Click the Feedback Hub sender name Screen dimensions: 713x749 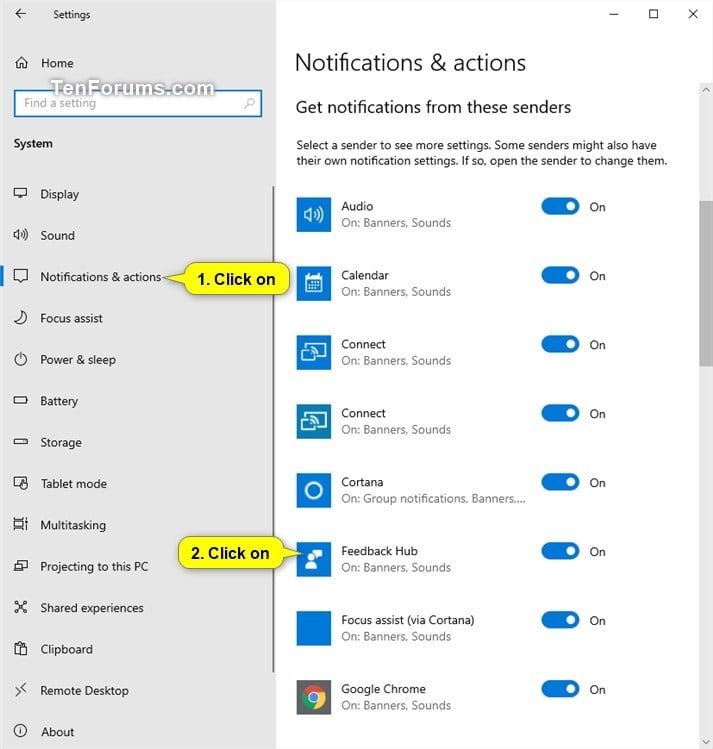(x=379, y=551)
